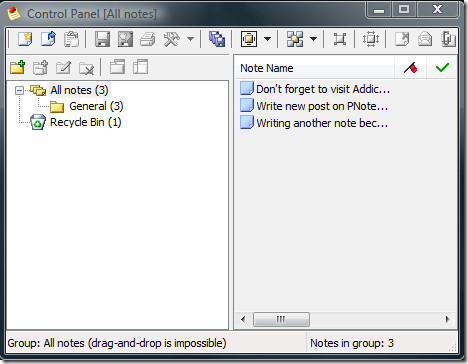This screenshot has height=364, width=468.
Task: Click the note icon beside "Writing another note"
Action: (x=247, y=122)
